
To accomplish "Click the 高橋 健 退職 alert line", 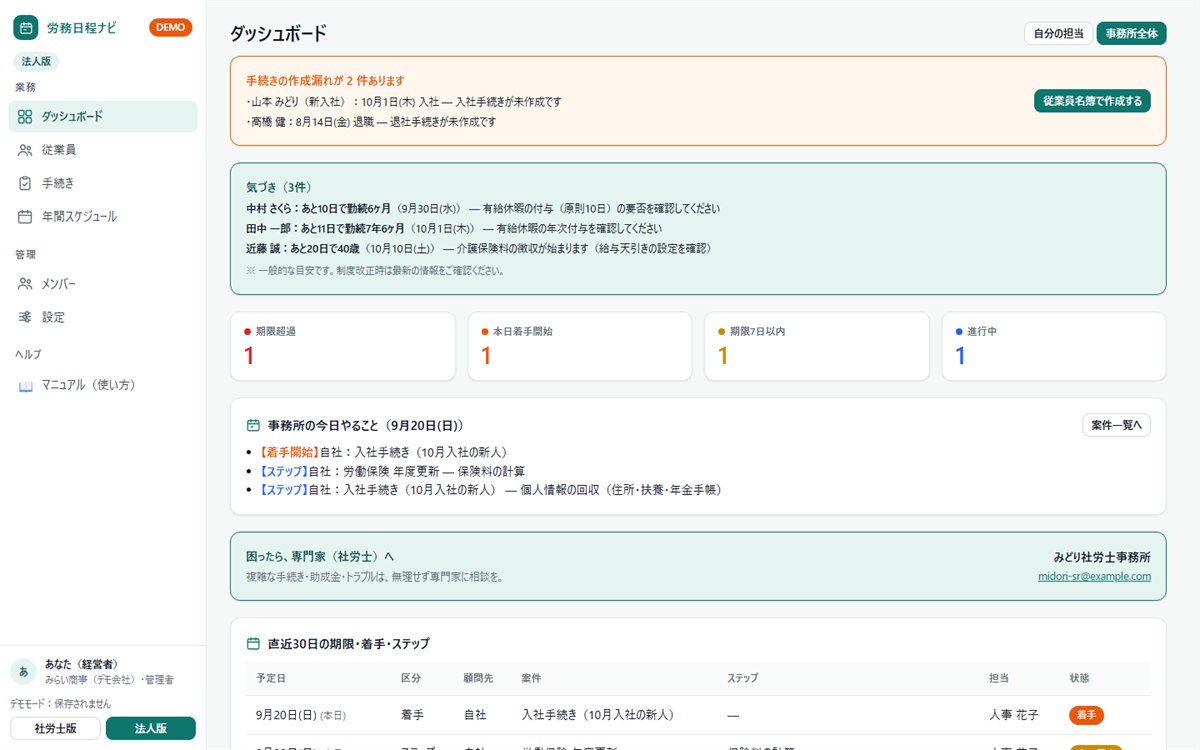I will pos(370,122).
